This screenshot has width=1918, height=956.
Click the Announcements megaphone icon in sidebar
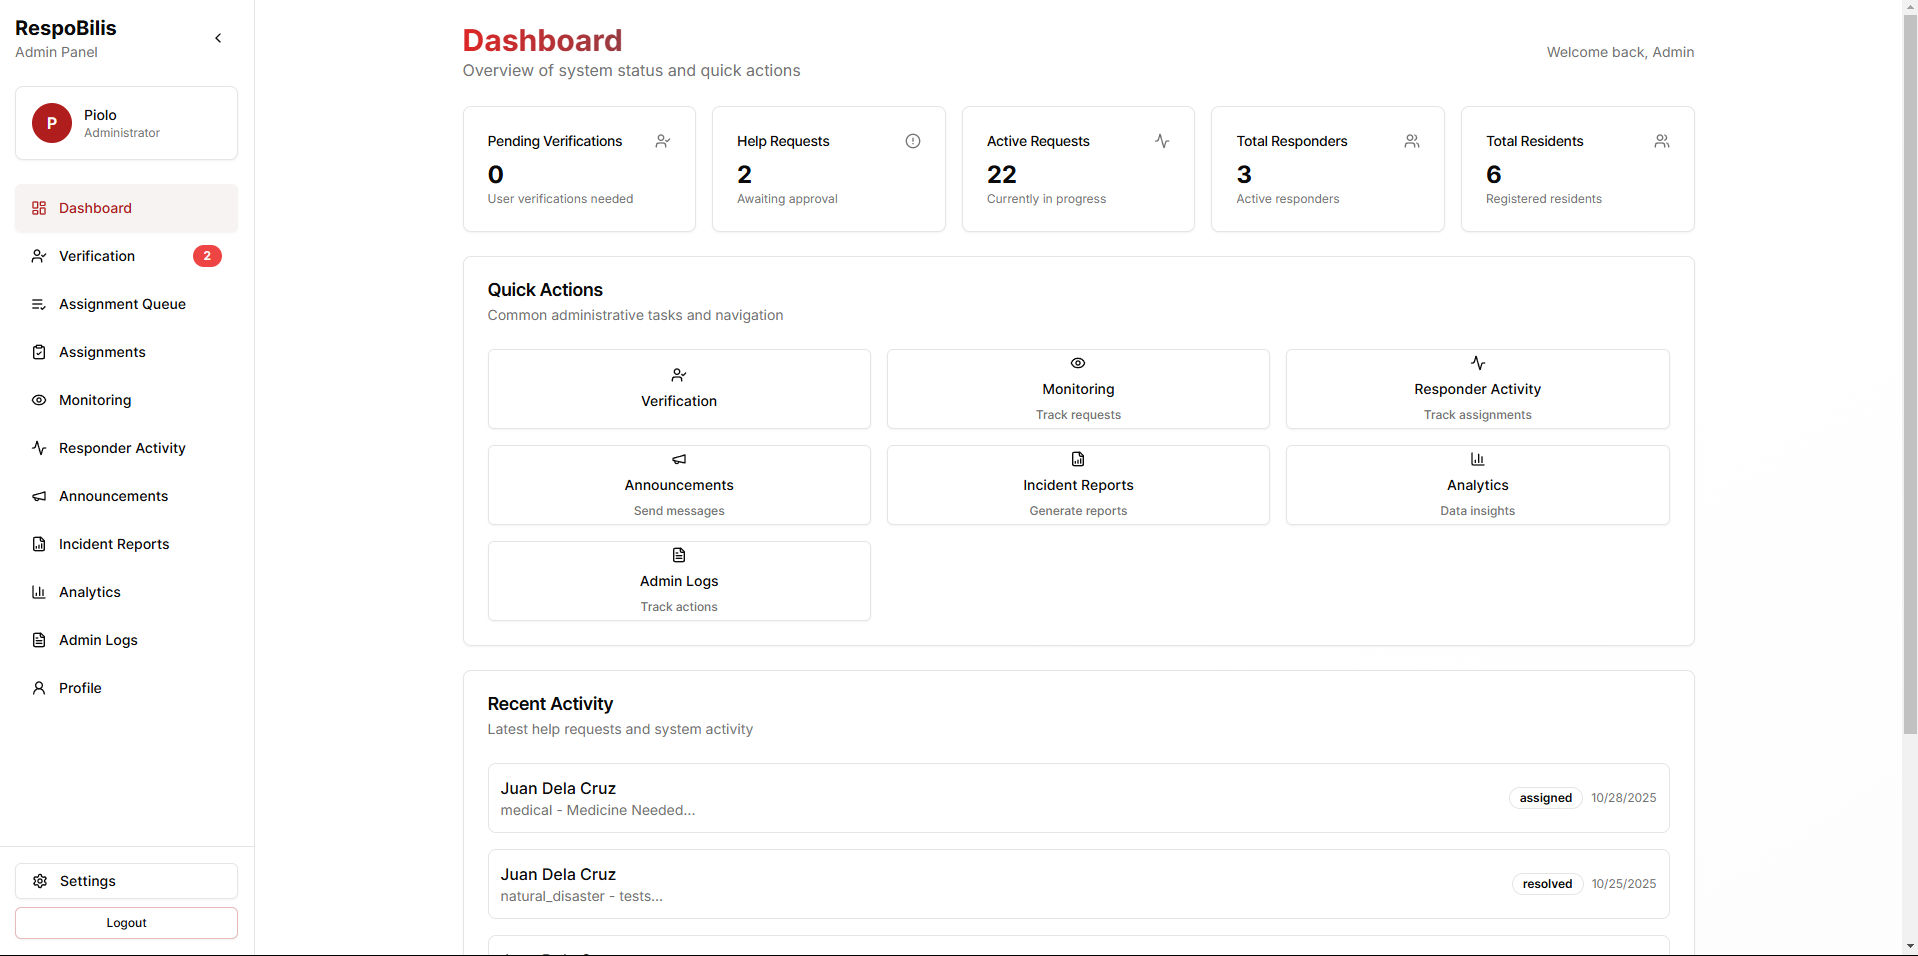pyautogui.click(x=39, y=496)
